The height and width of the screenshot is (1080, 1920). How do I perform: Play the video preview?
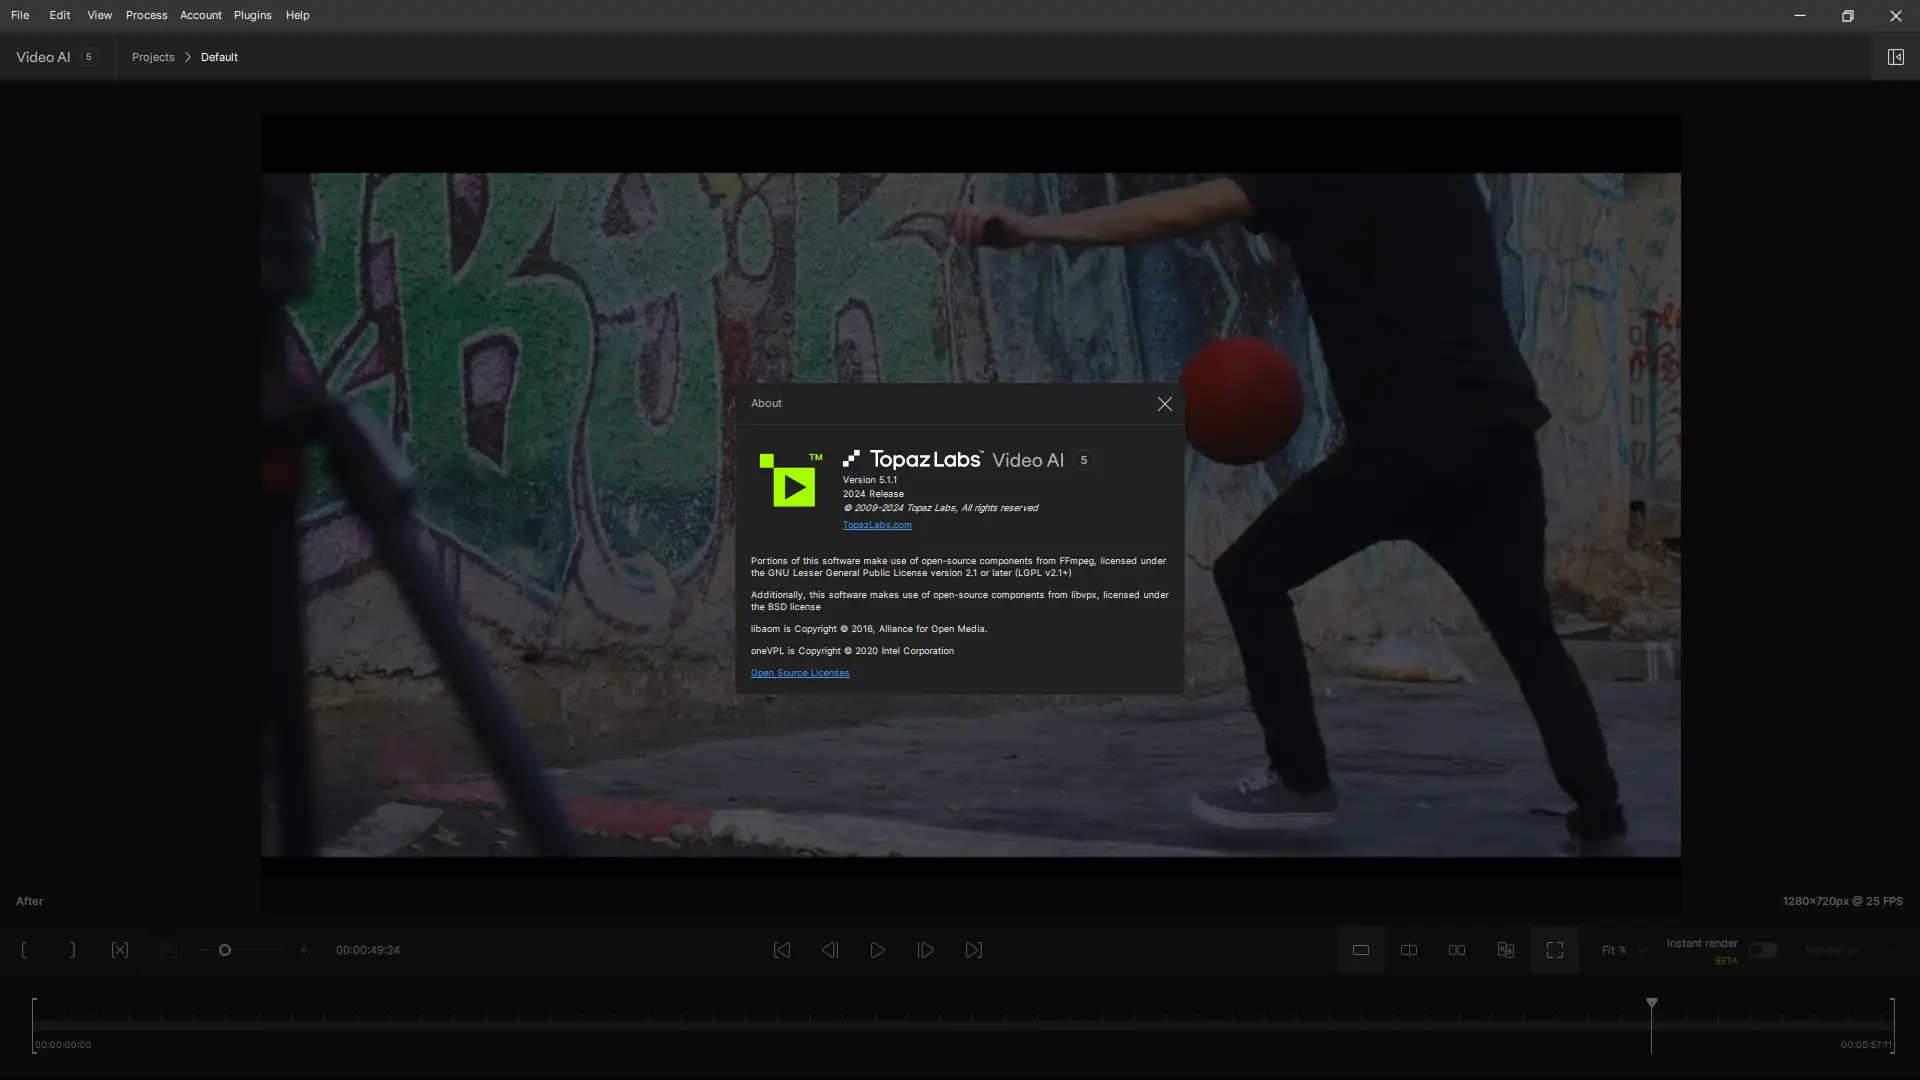point(878,950)
